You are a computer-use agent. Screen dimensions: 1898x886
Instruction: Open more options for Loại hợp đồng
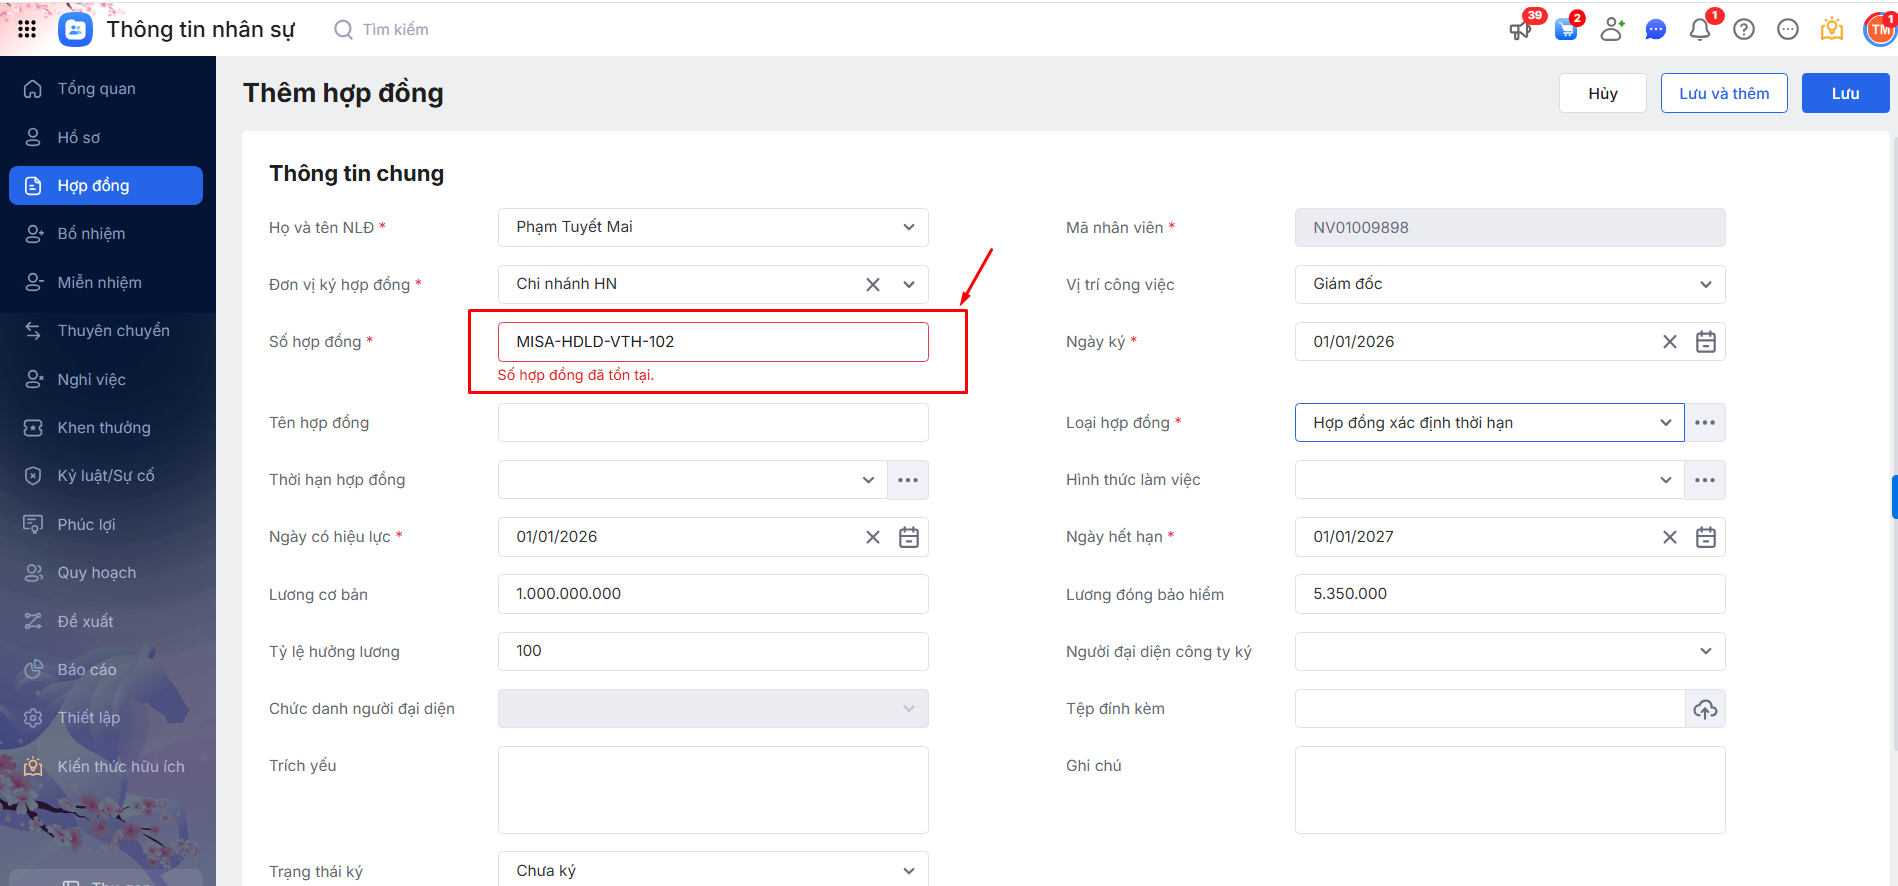click(1705, 423)
